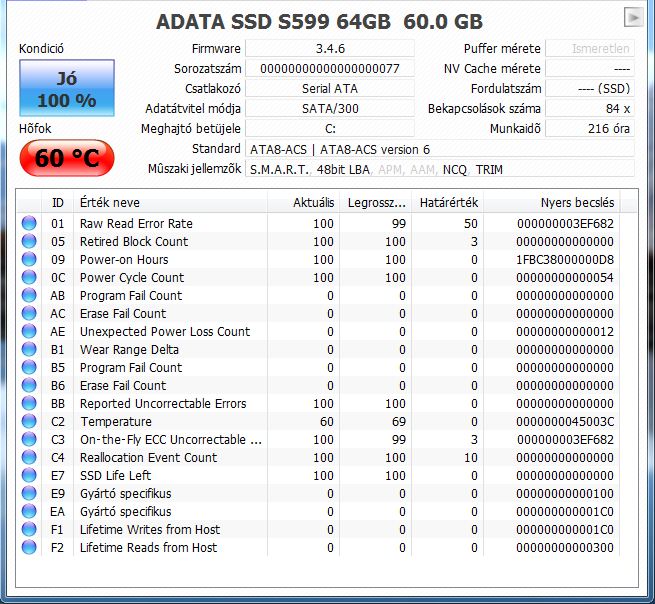Click status circle of Temperature row
Image resolution: width=655 pixels, height=604 pixels.
click(29, 421)
